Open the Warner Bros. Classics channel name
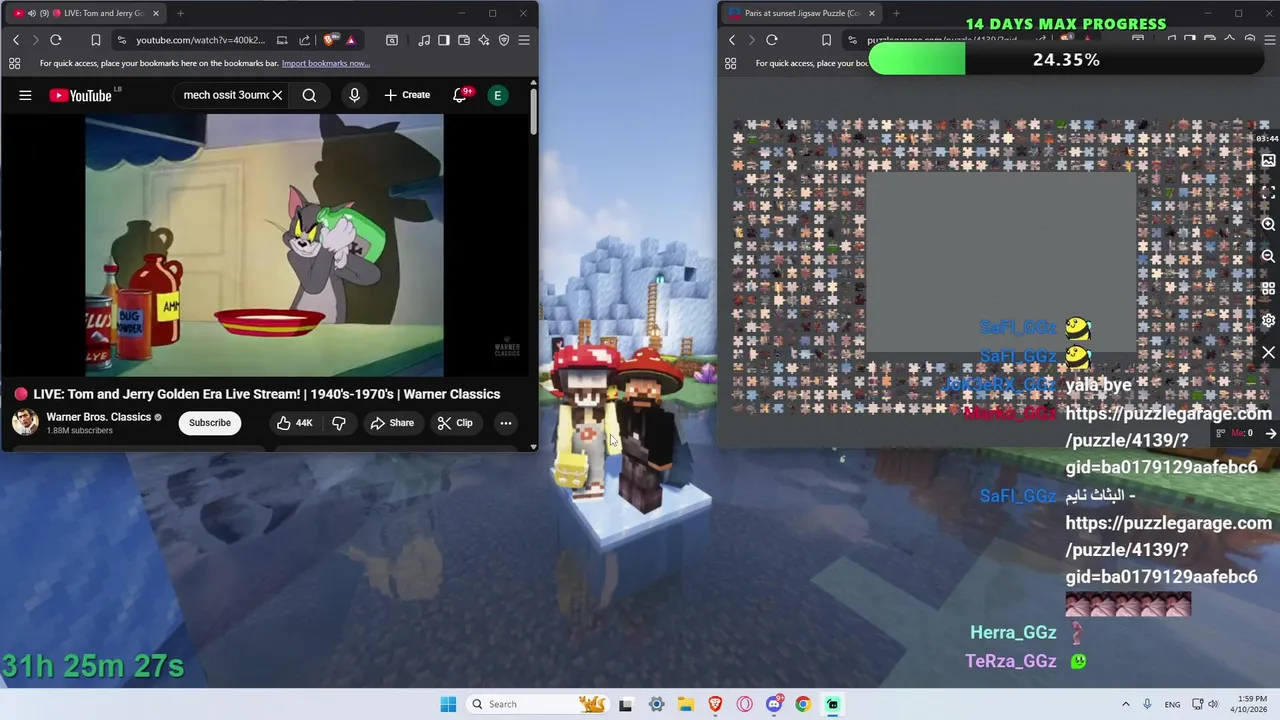This screenshot has height=720, width=1280. [x=98, y=417]
